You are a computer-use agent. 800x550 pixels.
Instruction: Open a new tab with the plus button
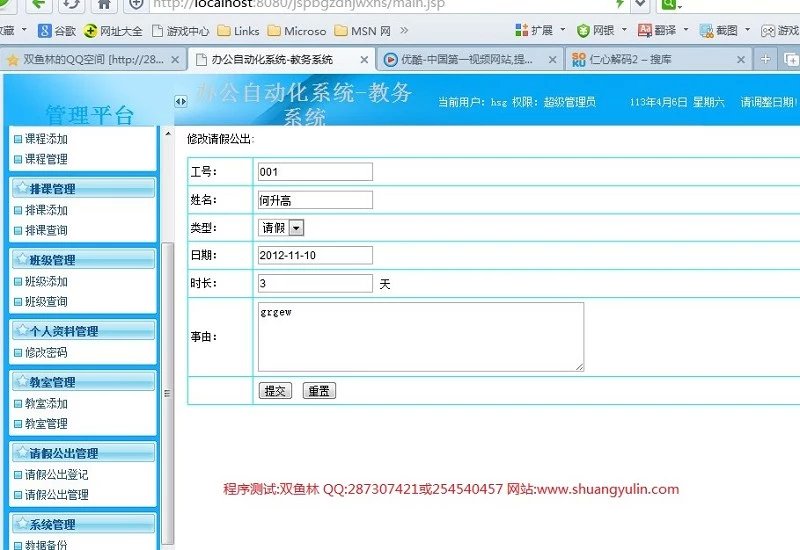click(x=765, y=59)
